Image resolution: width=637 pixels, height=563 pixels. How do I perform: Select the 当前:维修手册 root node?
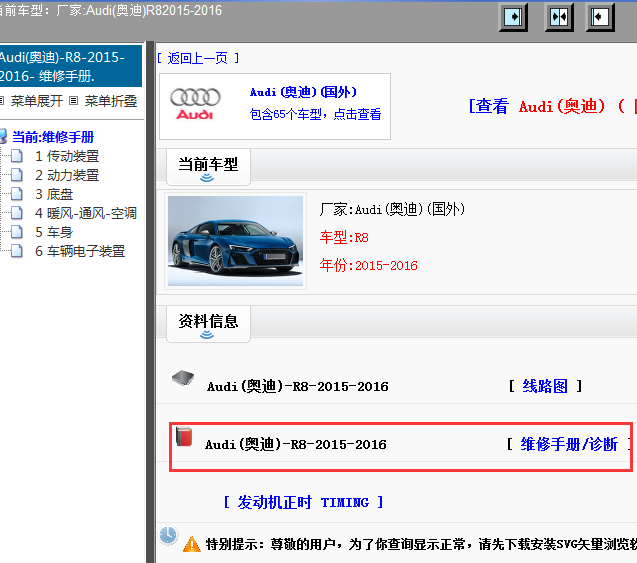pyautogui.click(x=53, y=137)
